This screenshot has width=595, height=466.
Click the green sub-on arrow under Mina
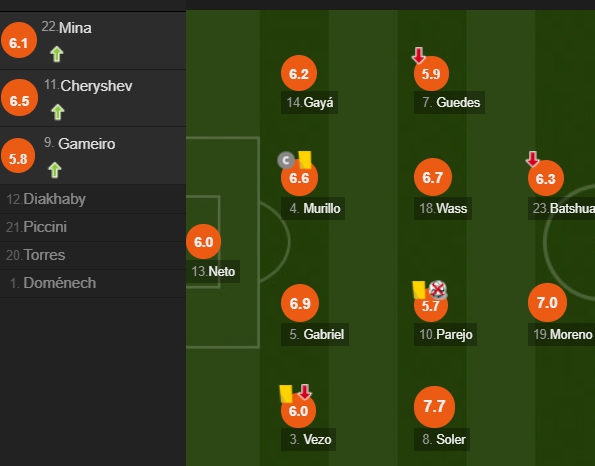click(57, 54)
